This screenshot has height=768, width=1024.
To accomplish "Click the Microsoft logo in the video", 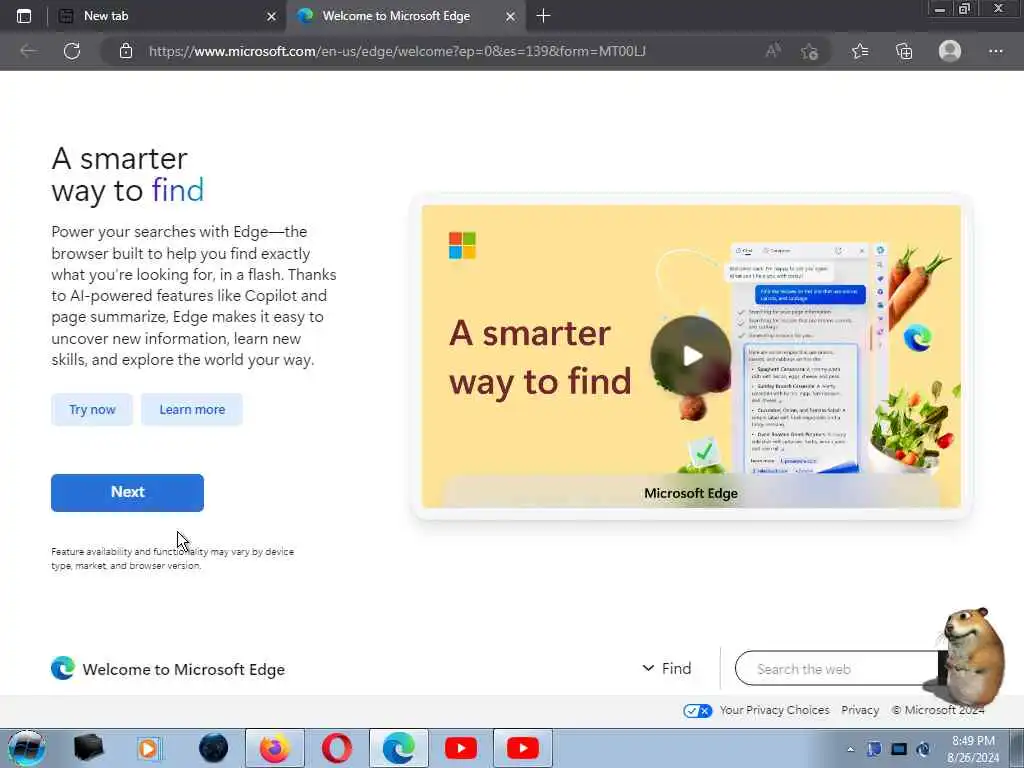I will coord(462,246).
